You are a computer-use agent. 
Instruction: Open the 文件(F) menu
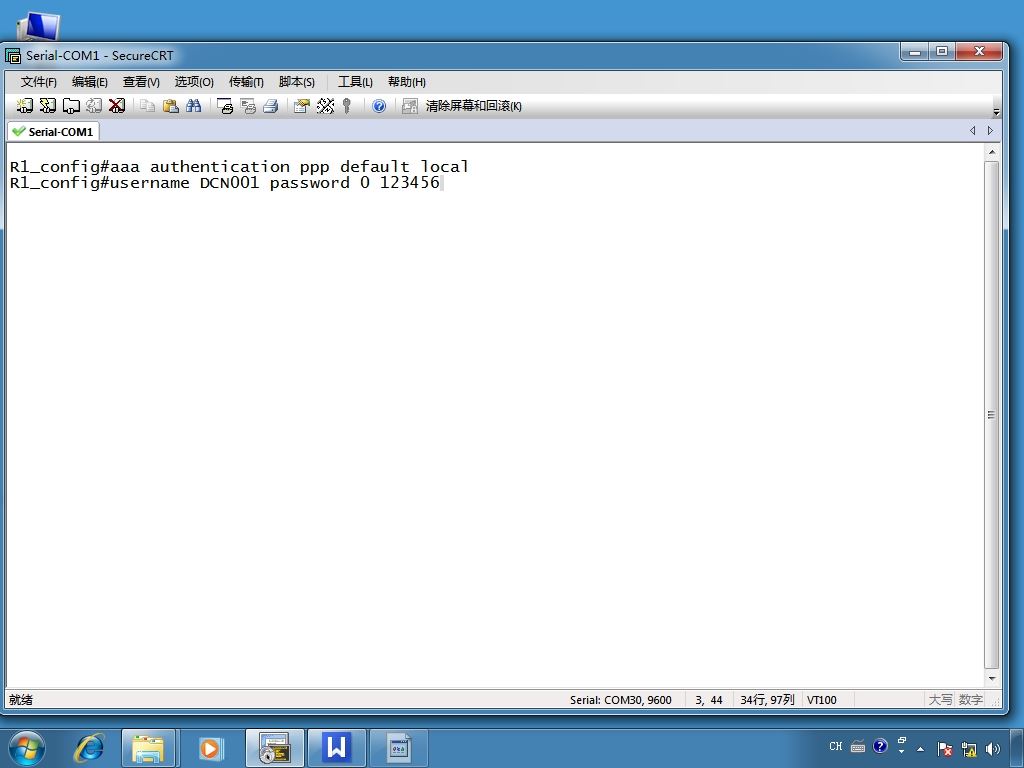click(x=39, y=82)
